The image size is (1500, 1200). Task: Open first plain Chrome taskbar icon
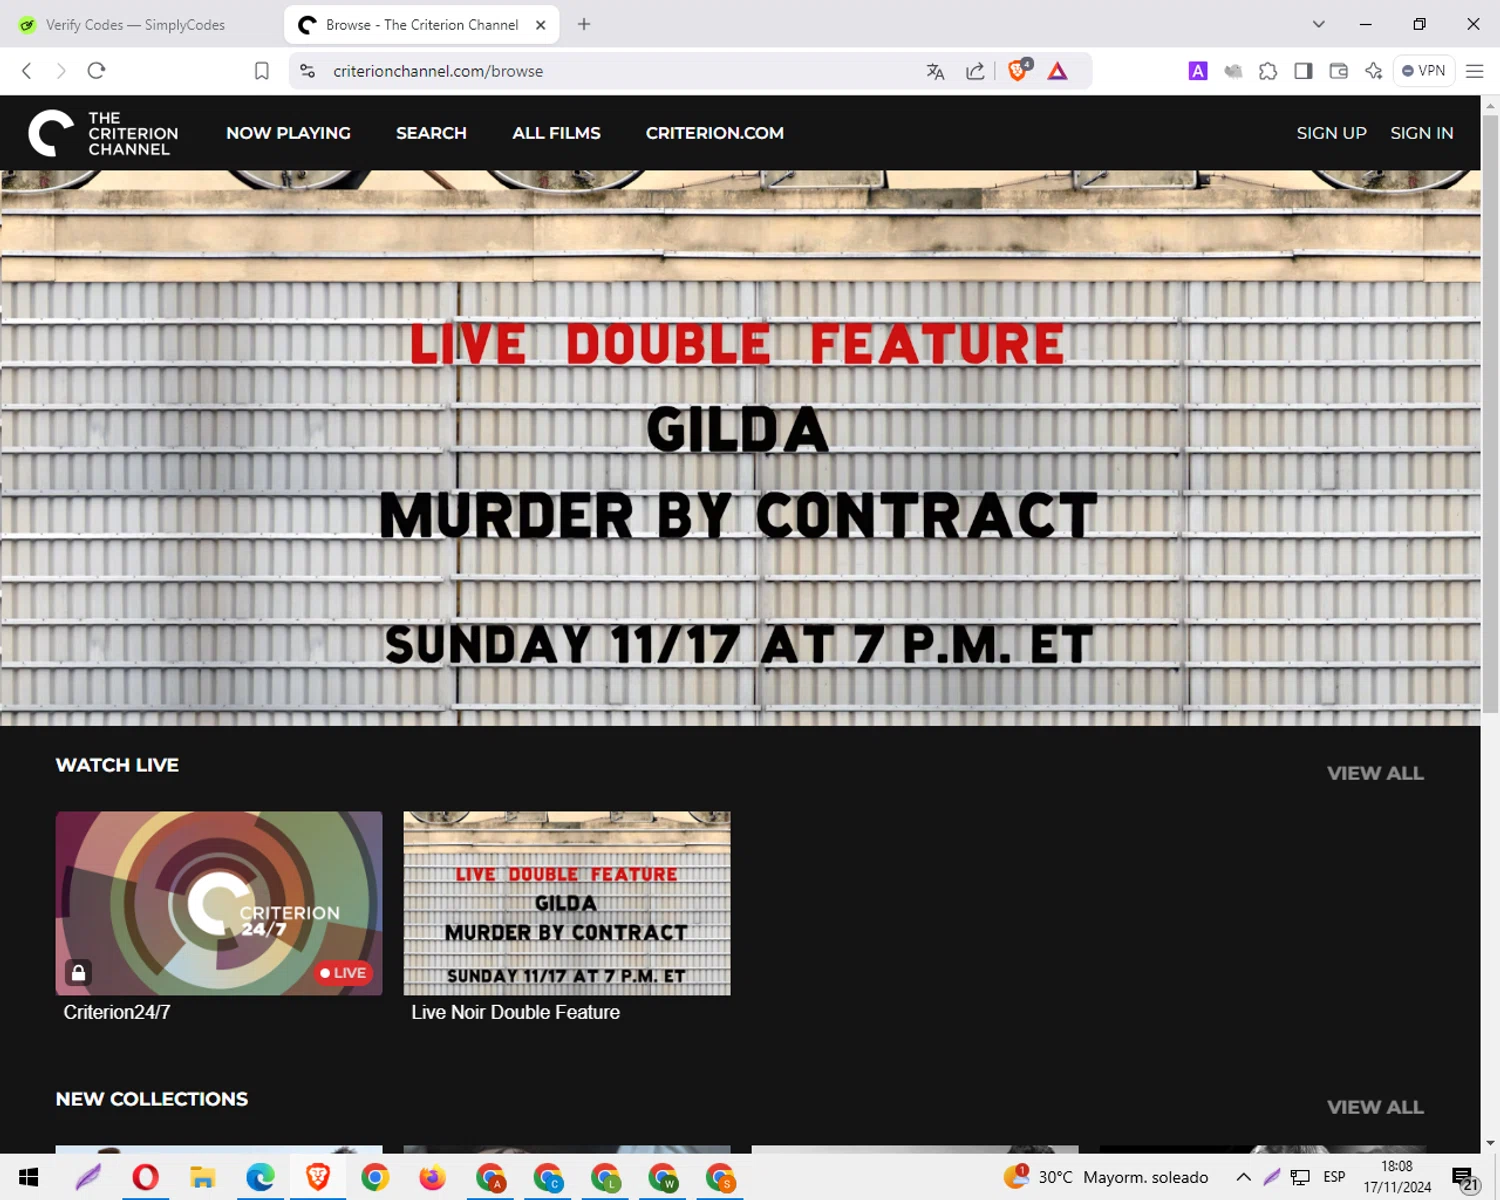point(375,1177)
